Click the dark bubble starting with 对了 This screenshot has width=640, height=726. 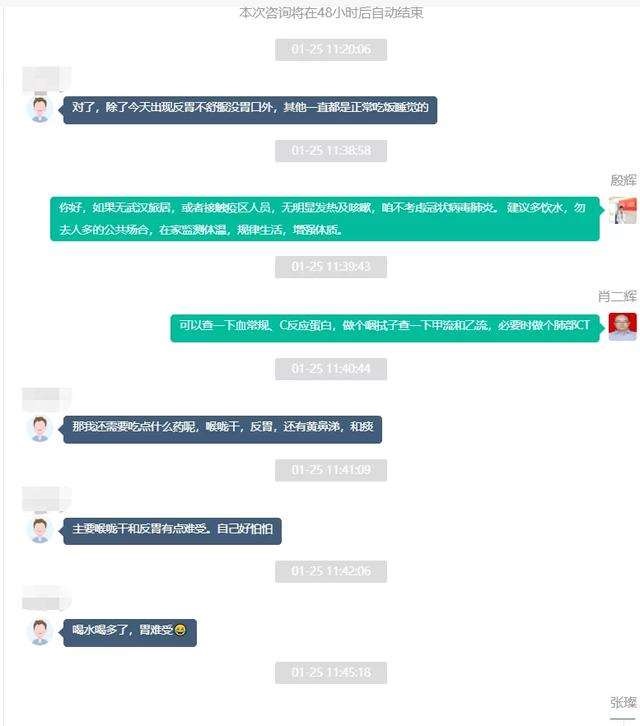point(250,110)
